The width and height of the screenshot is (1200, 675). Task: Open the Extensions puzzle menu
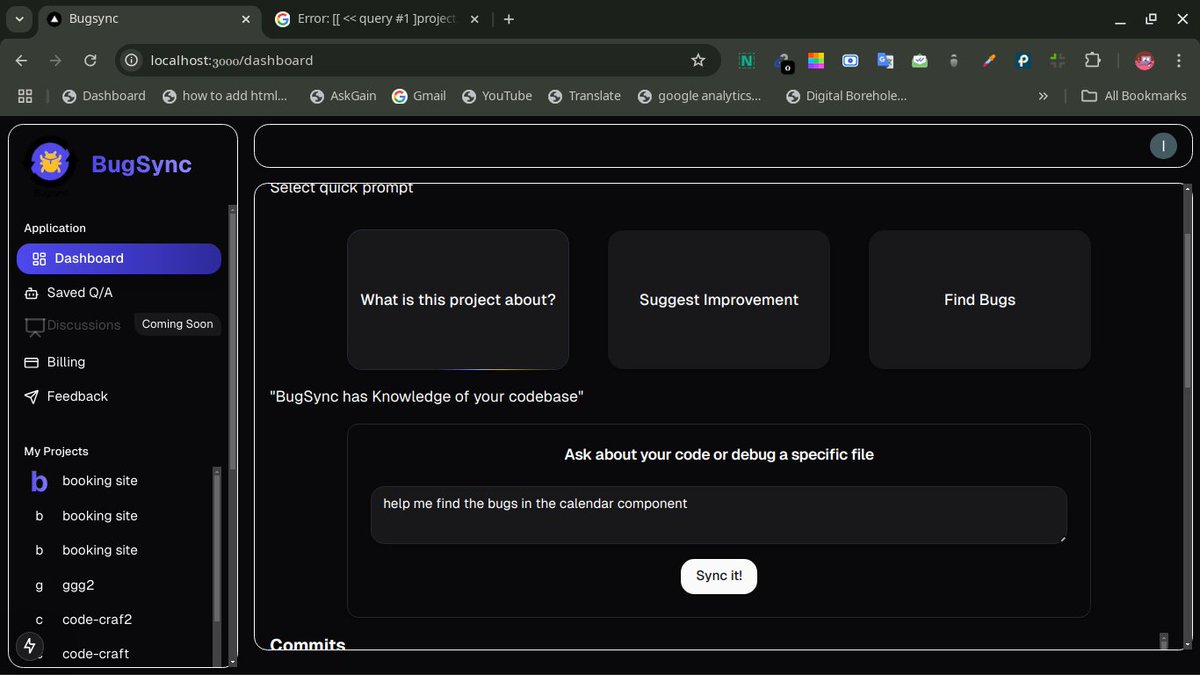[1092, 60]
